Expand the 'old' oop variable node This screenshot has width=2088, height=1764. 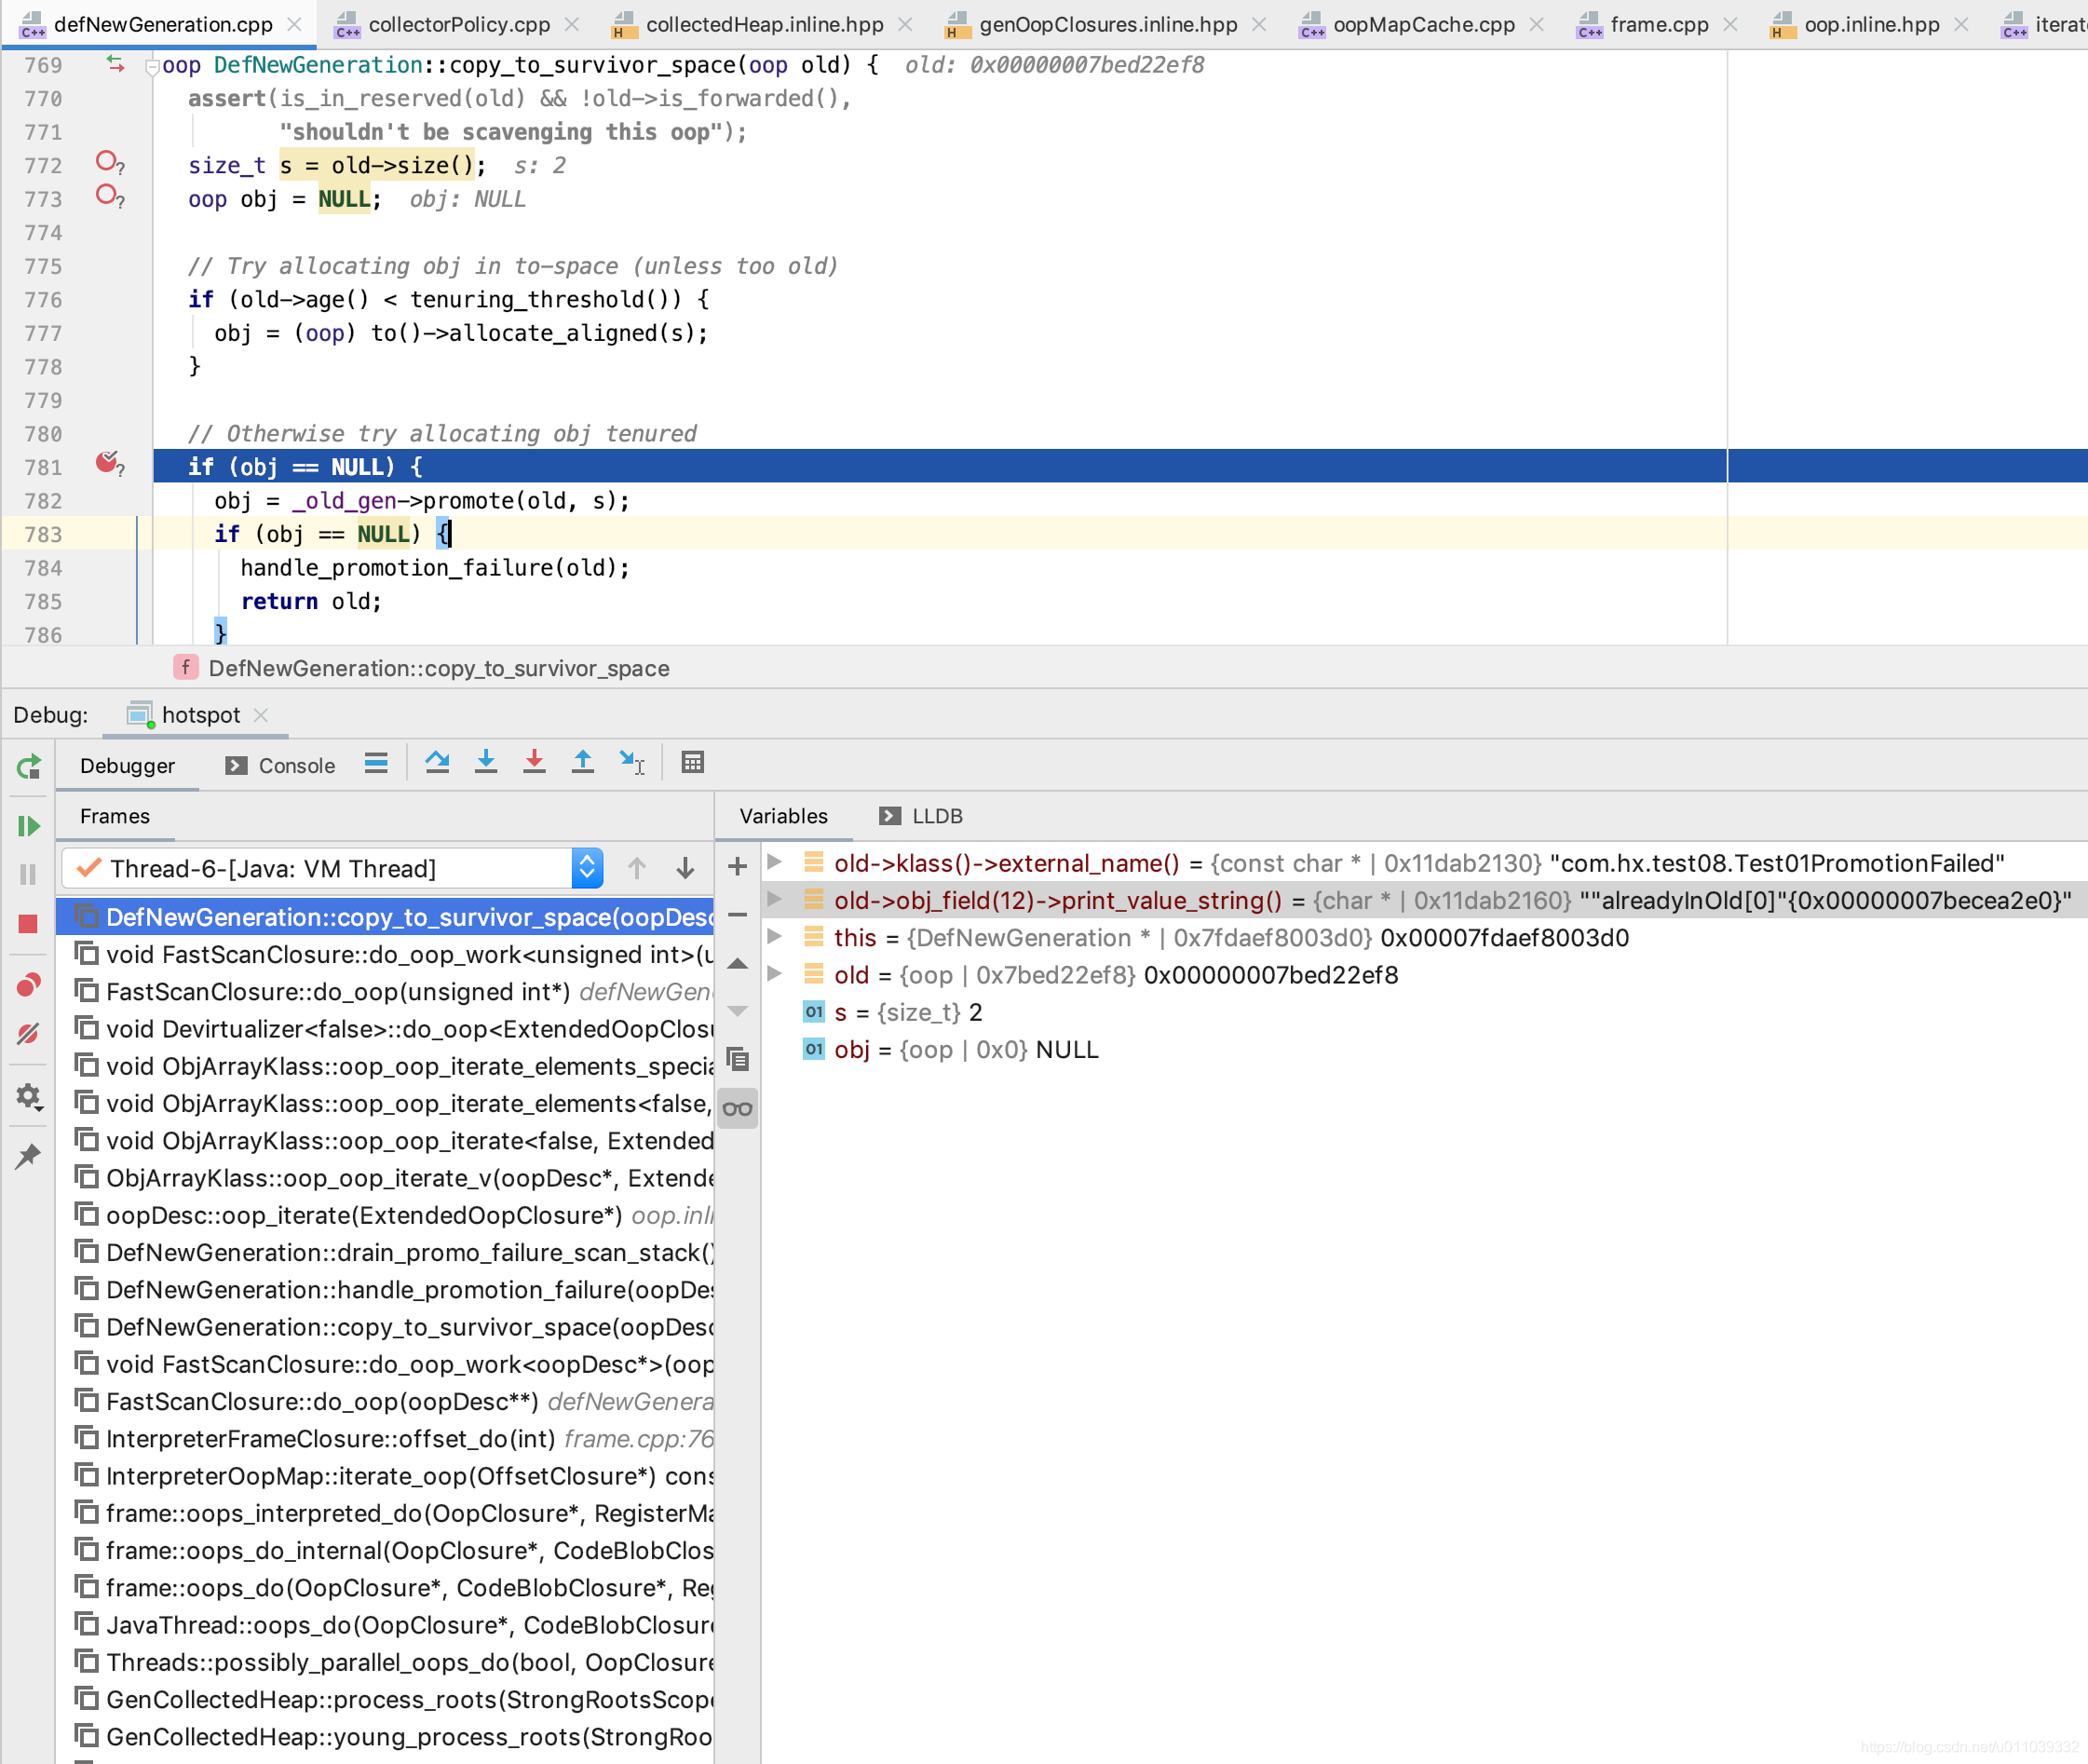point(775,974)
